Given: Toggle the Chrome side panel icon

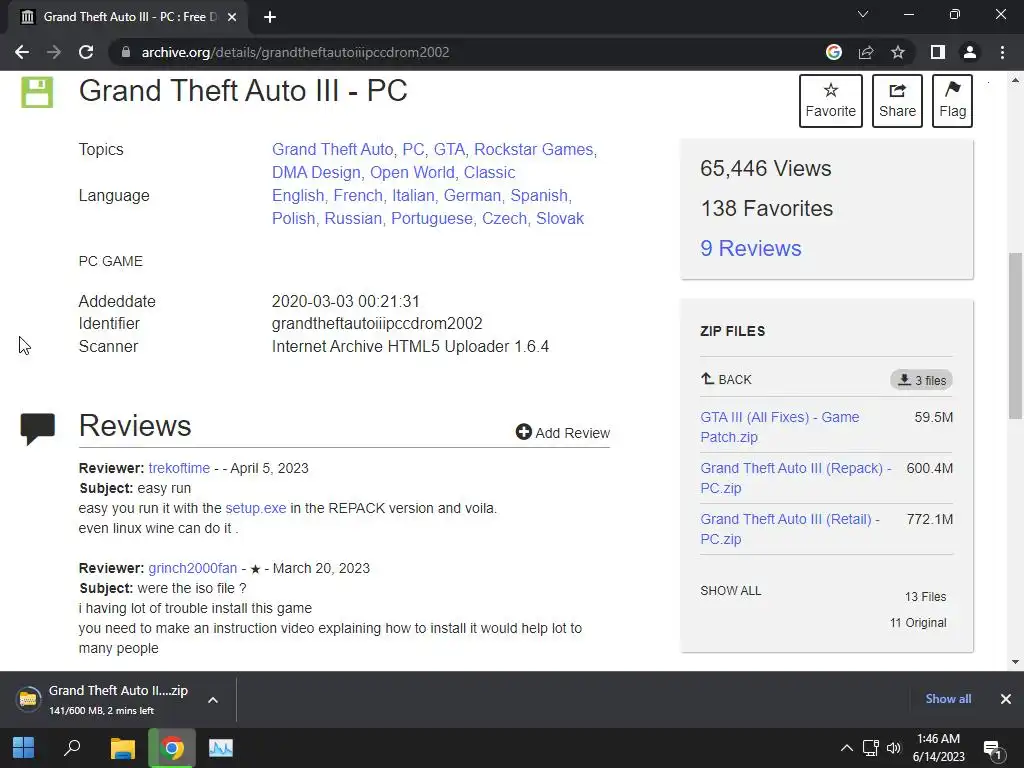Looking at the screenshot, I should pyautogui.click(x=938, y=52).
